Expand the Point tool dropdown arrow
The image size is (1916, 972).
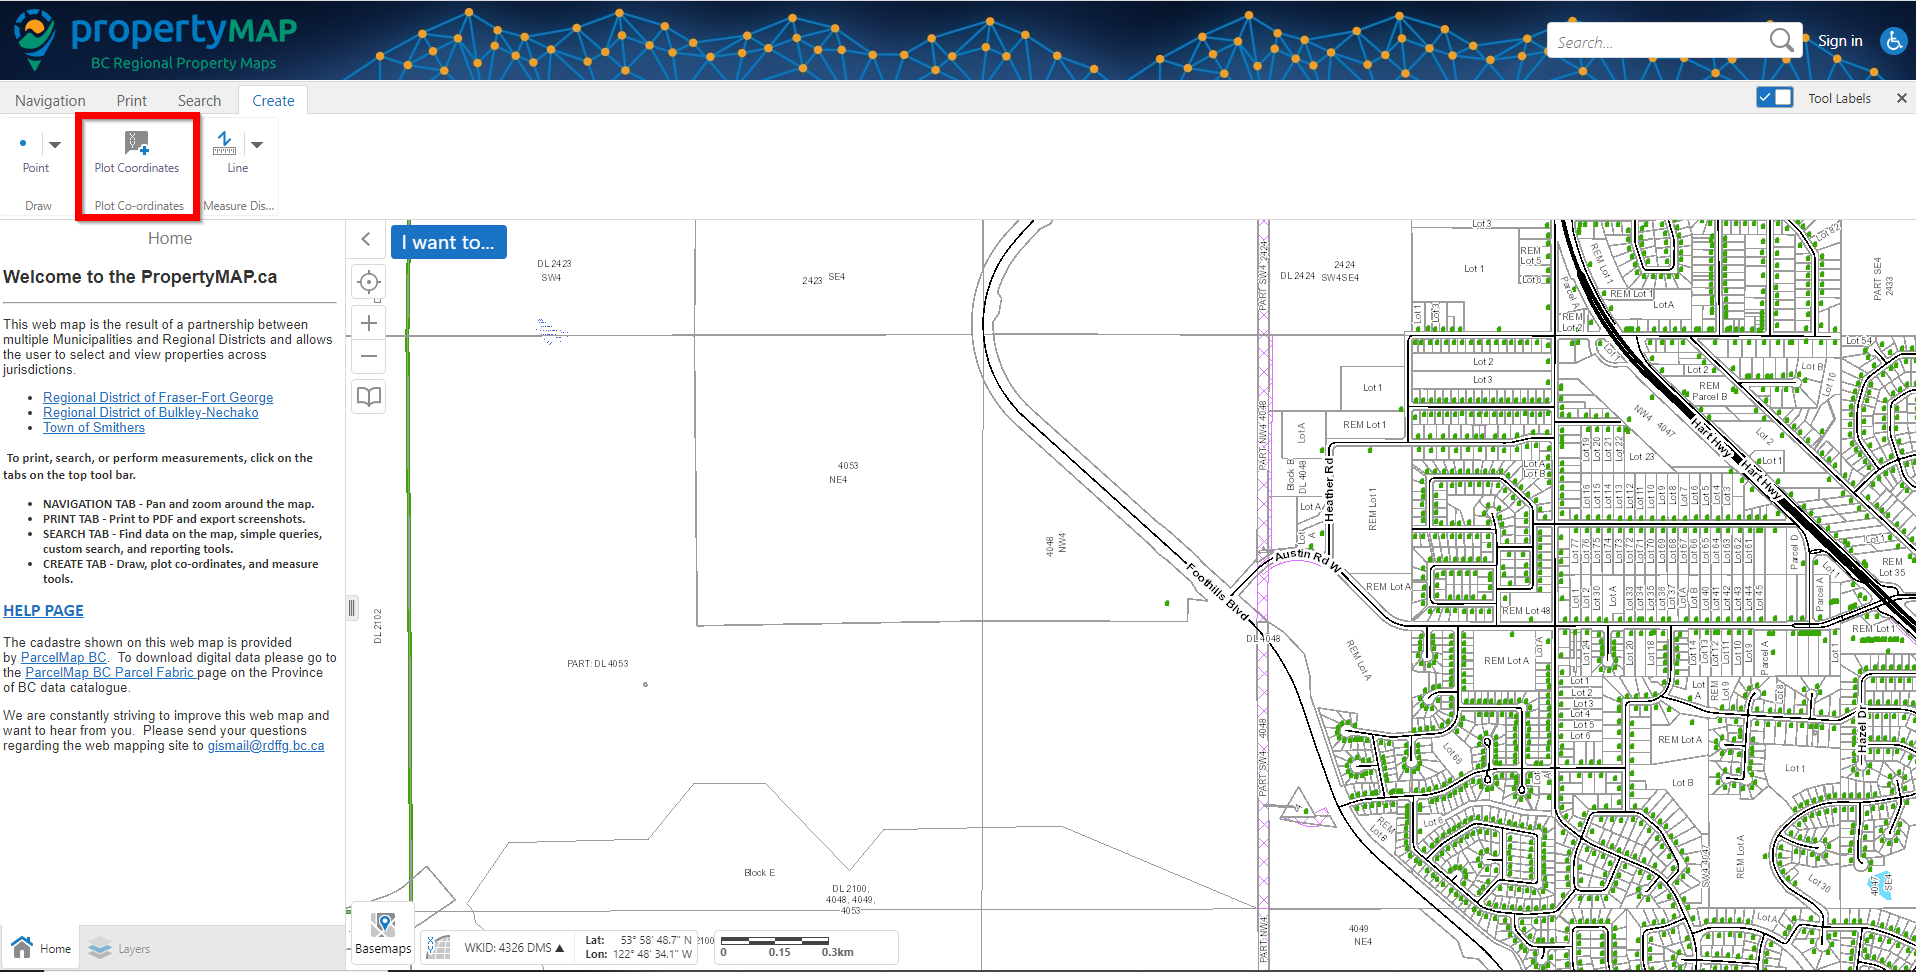(55, 145)
